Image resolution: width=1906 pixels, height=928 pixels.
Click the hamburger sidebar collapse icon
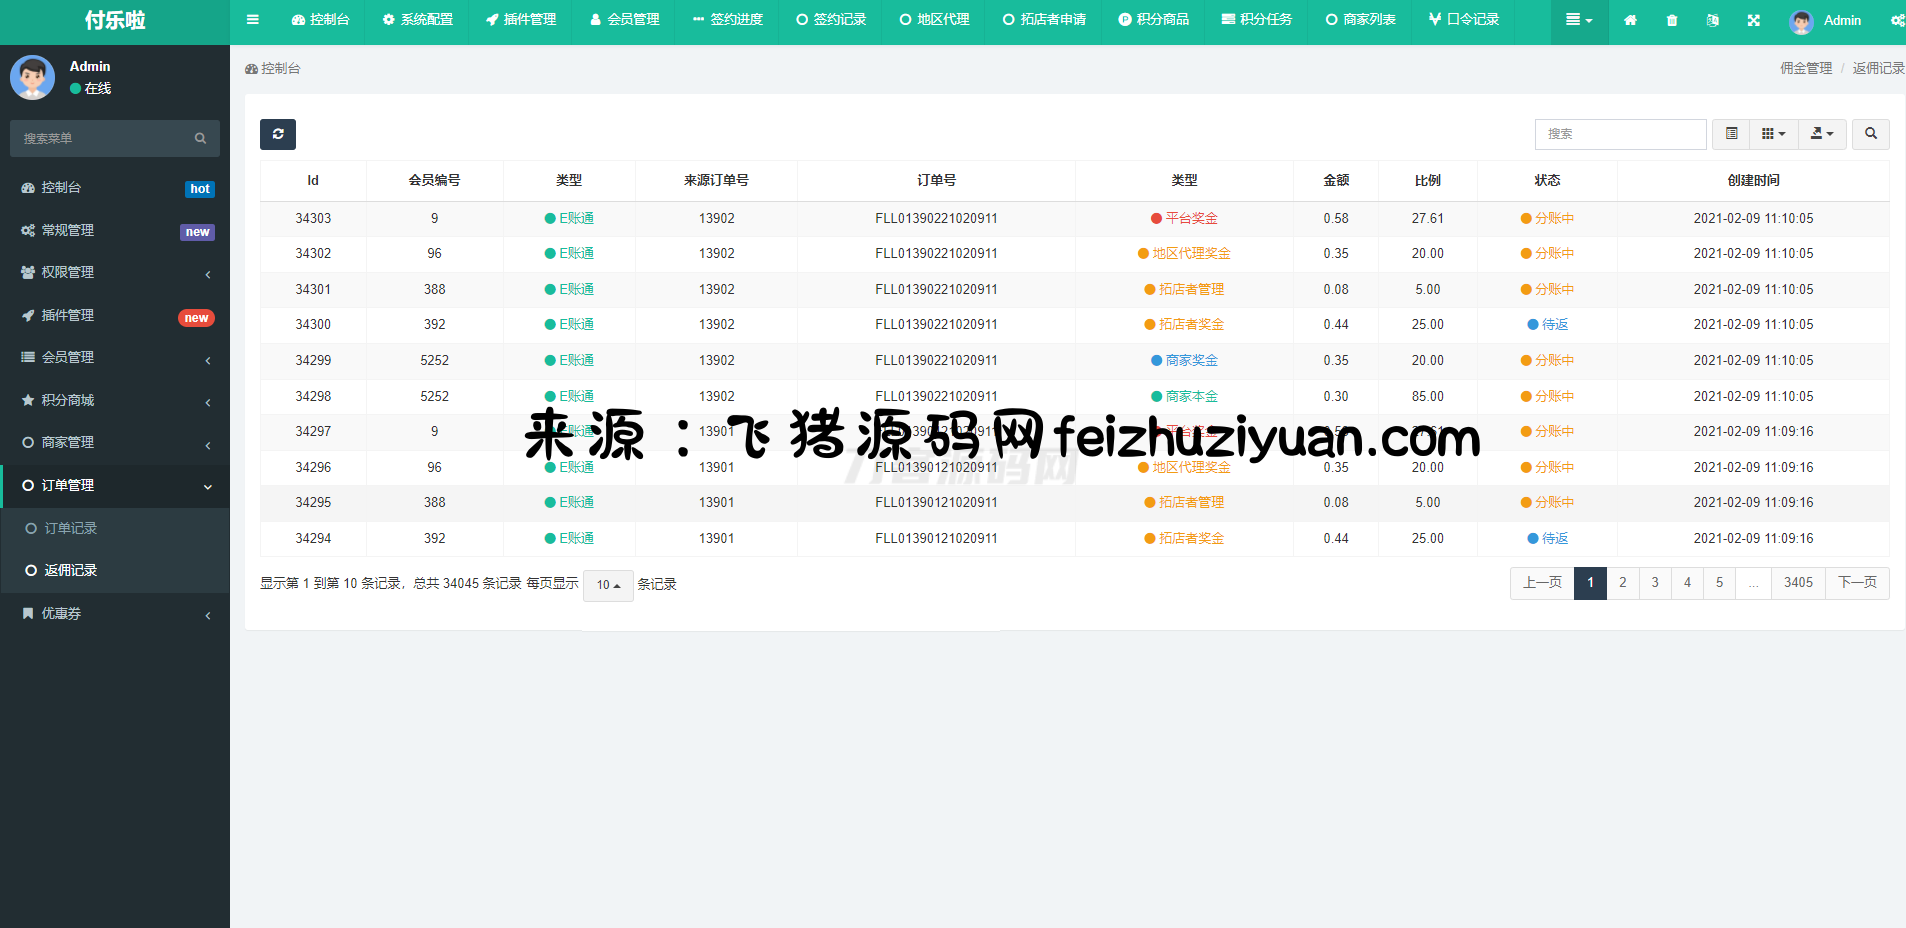253,20
